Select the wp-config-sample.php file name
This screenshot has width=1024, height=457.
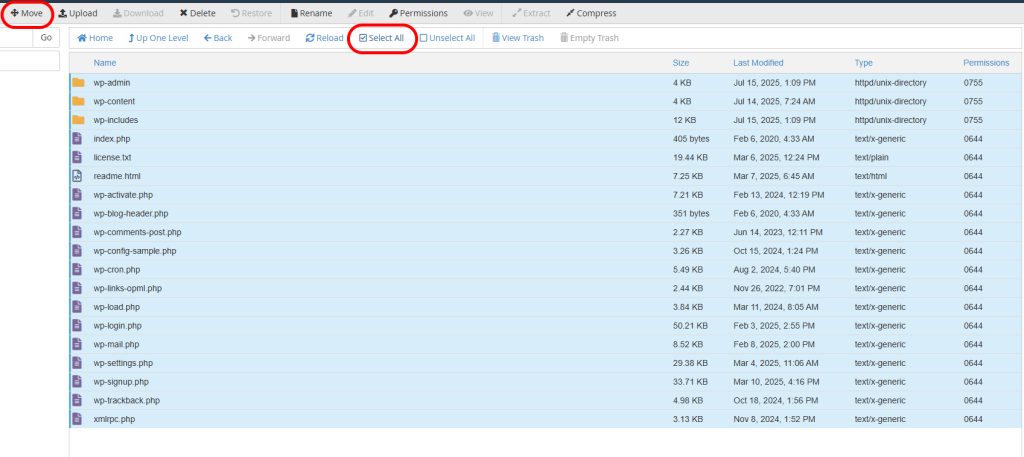pos(135,251)
